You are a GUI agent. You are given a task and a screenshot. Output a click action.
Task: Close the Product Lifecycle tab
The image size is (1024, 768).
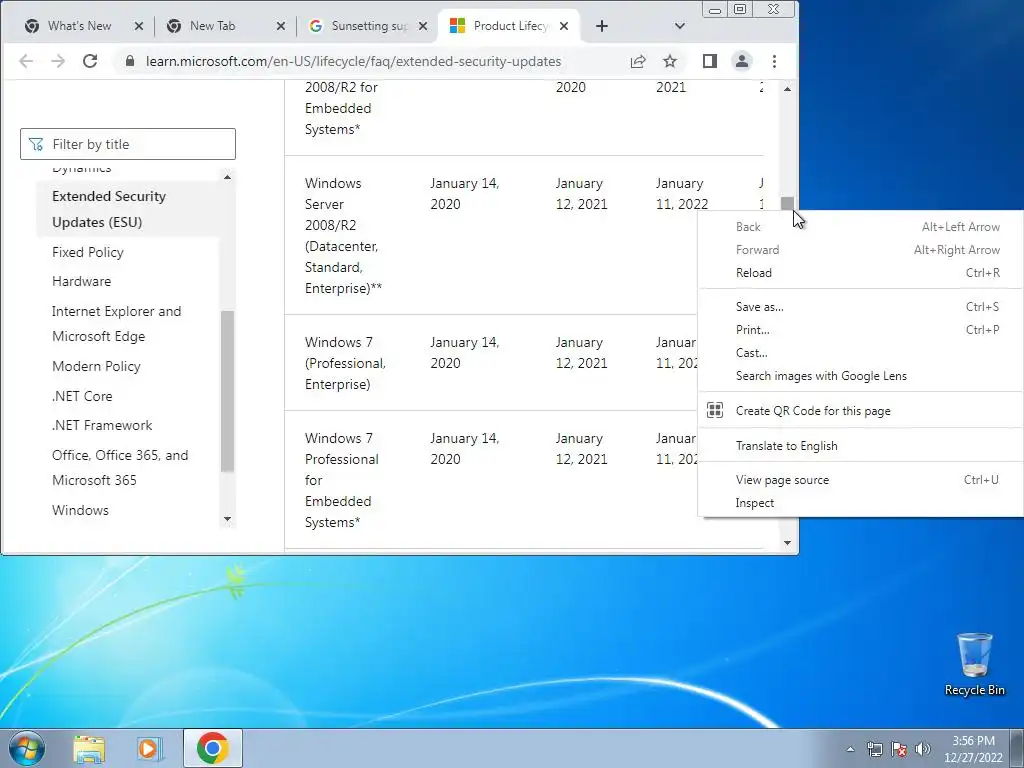click(x=564, y=26)
